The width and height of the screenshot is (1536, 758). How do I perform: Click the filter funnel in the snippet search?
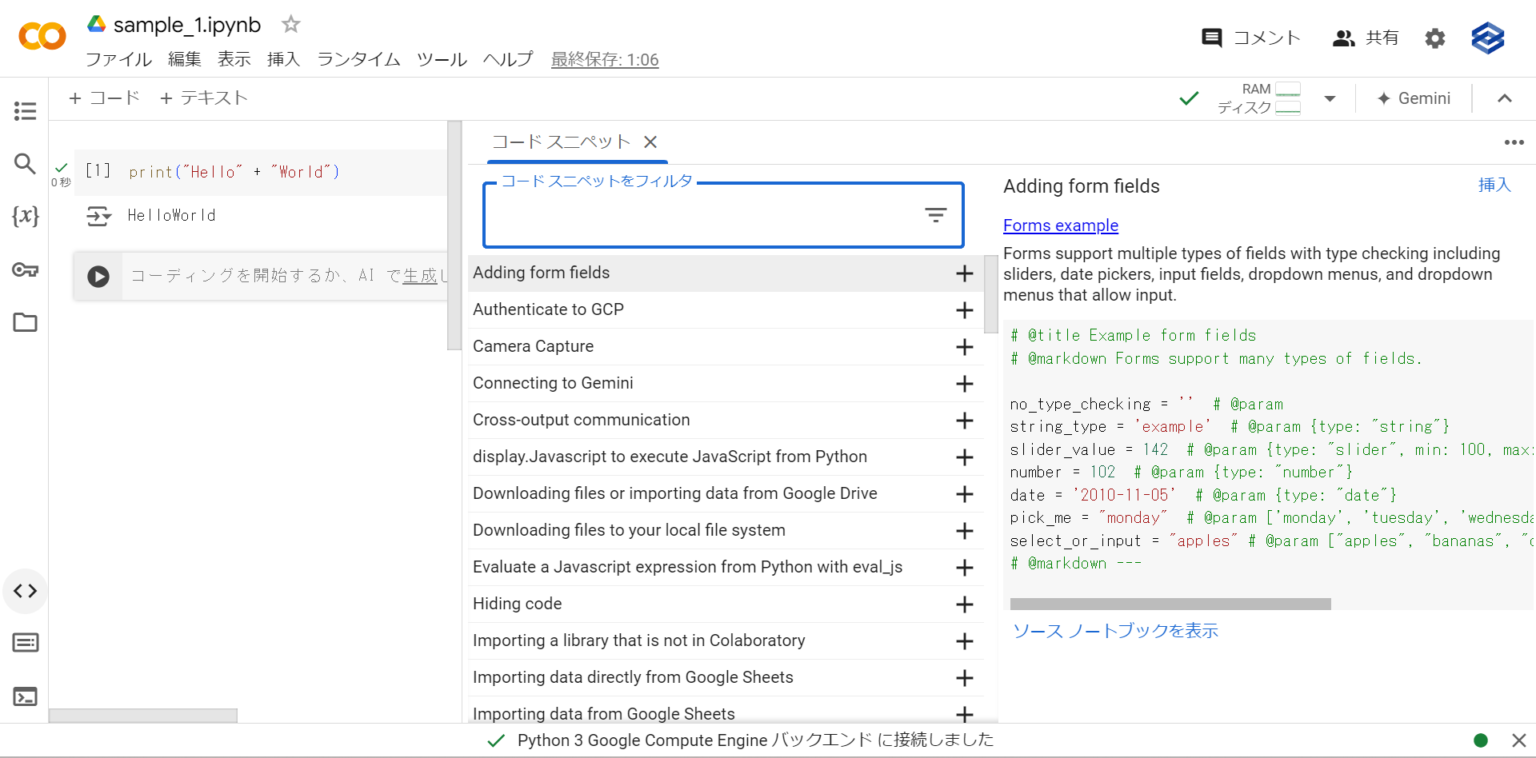click(x=935, y=214)
